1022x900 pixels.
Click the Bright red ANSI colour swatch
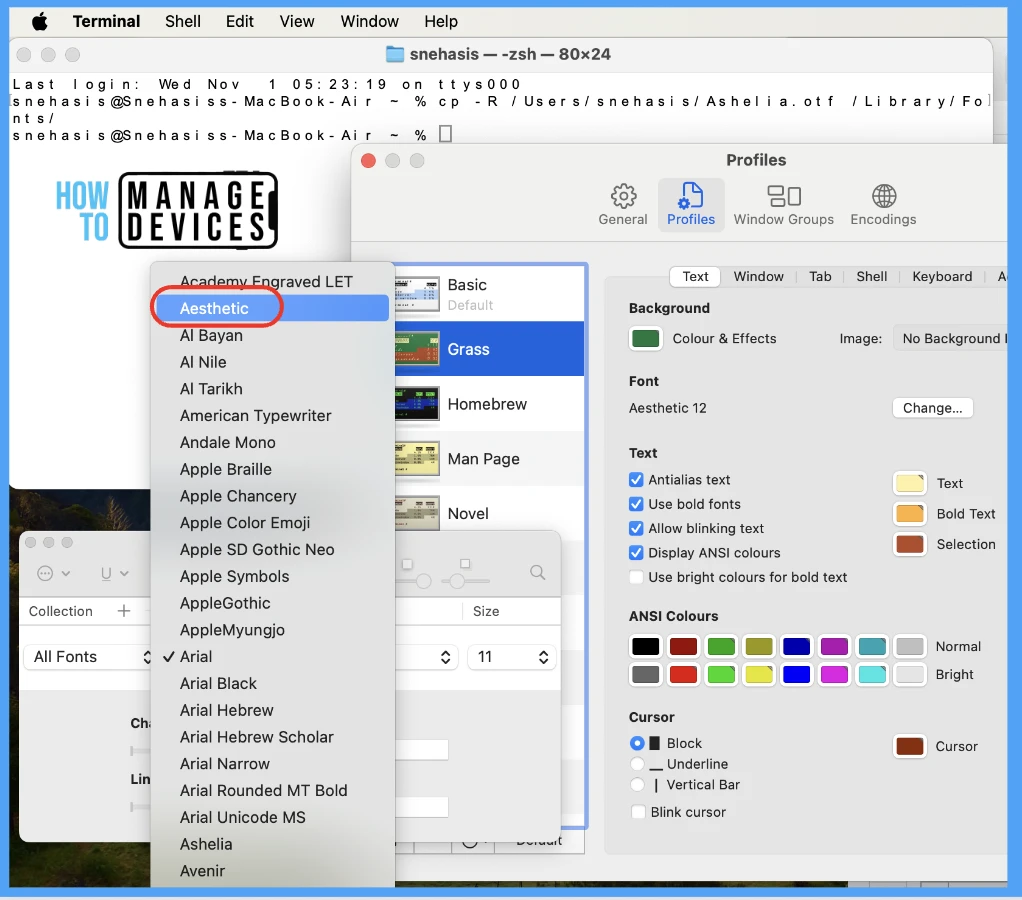[683, 675]
